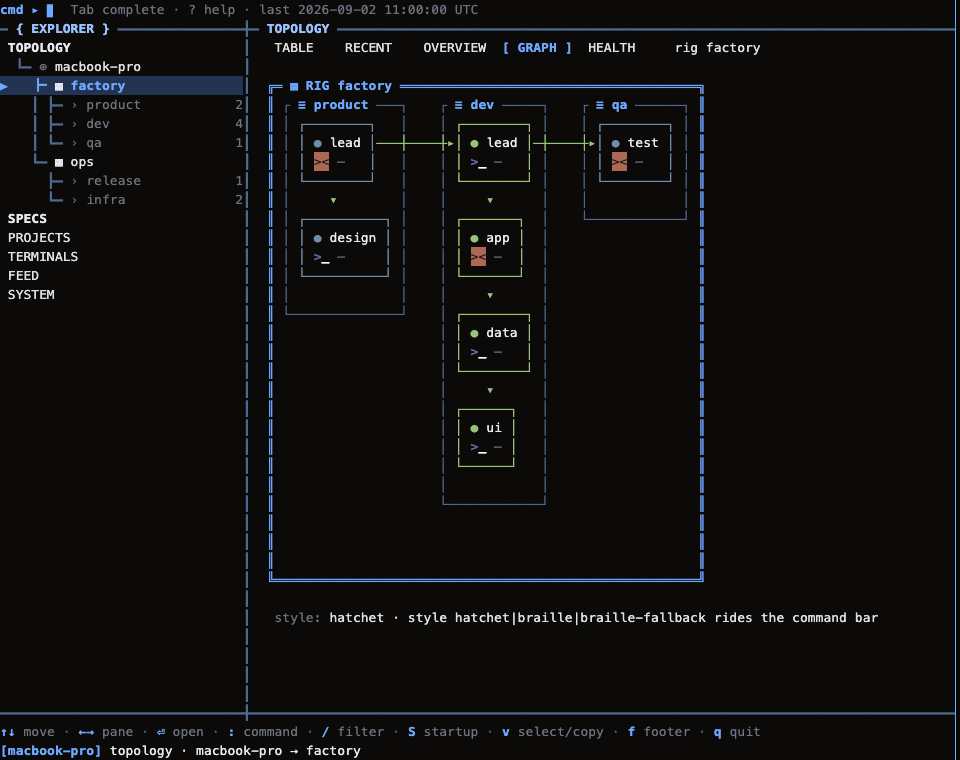Click the square icon beside RIG factory title

click(294, 86)
